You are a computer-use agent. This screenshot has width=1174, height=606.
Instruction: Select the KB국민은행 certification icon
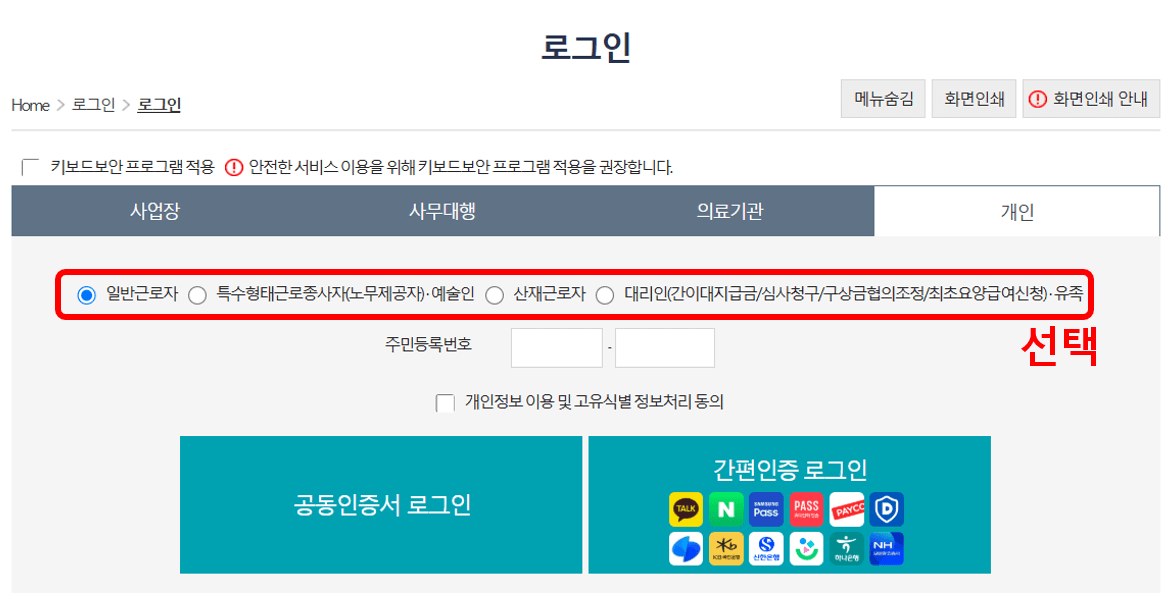(x=728, y=548)
